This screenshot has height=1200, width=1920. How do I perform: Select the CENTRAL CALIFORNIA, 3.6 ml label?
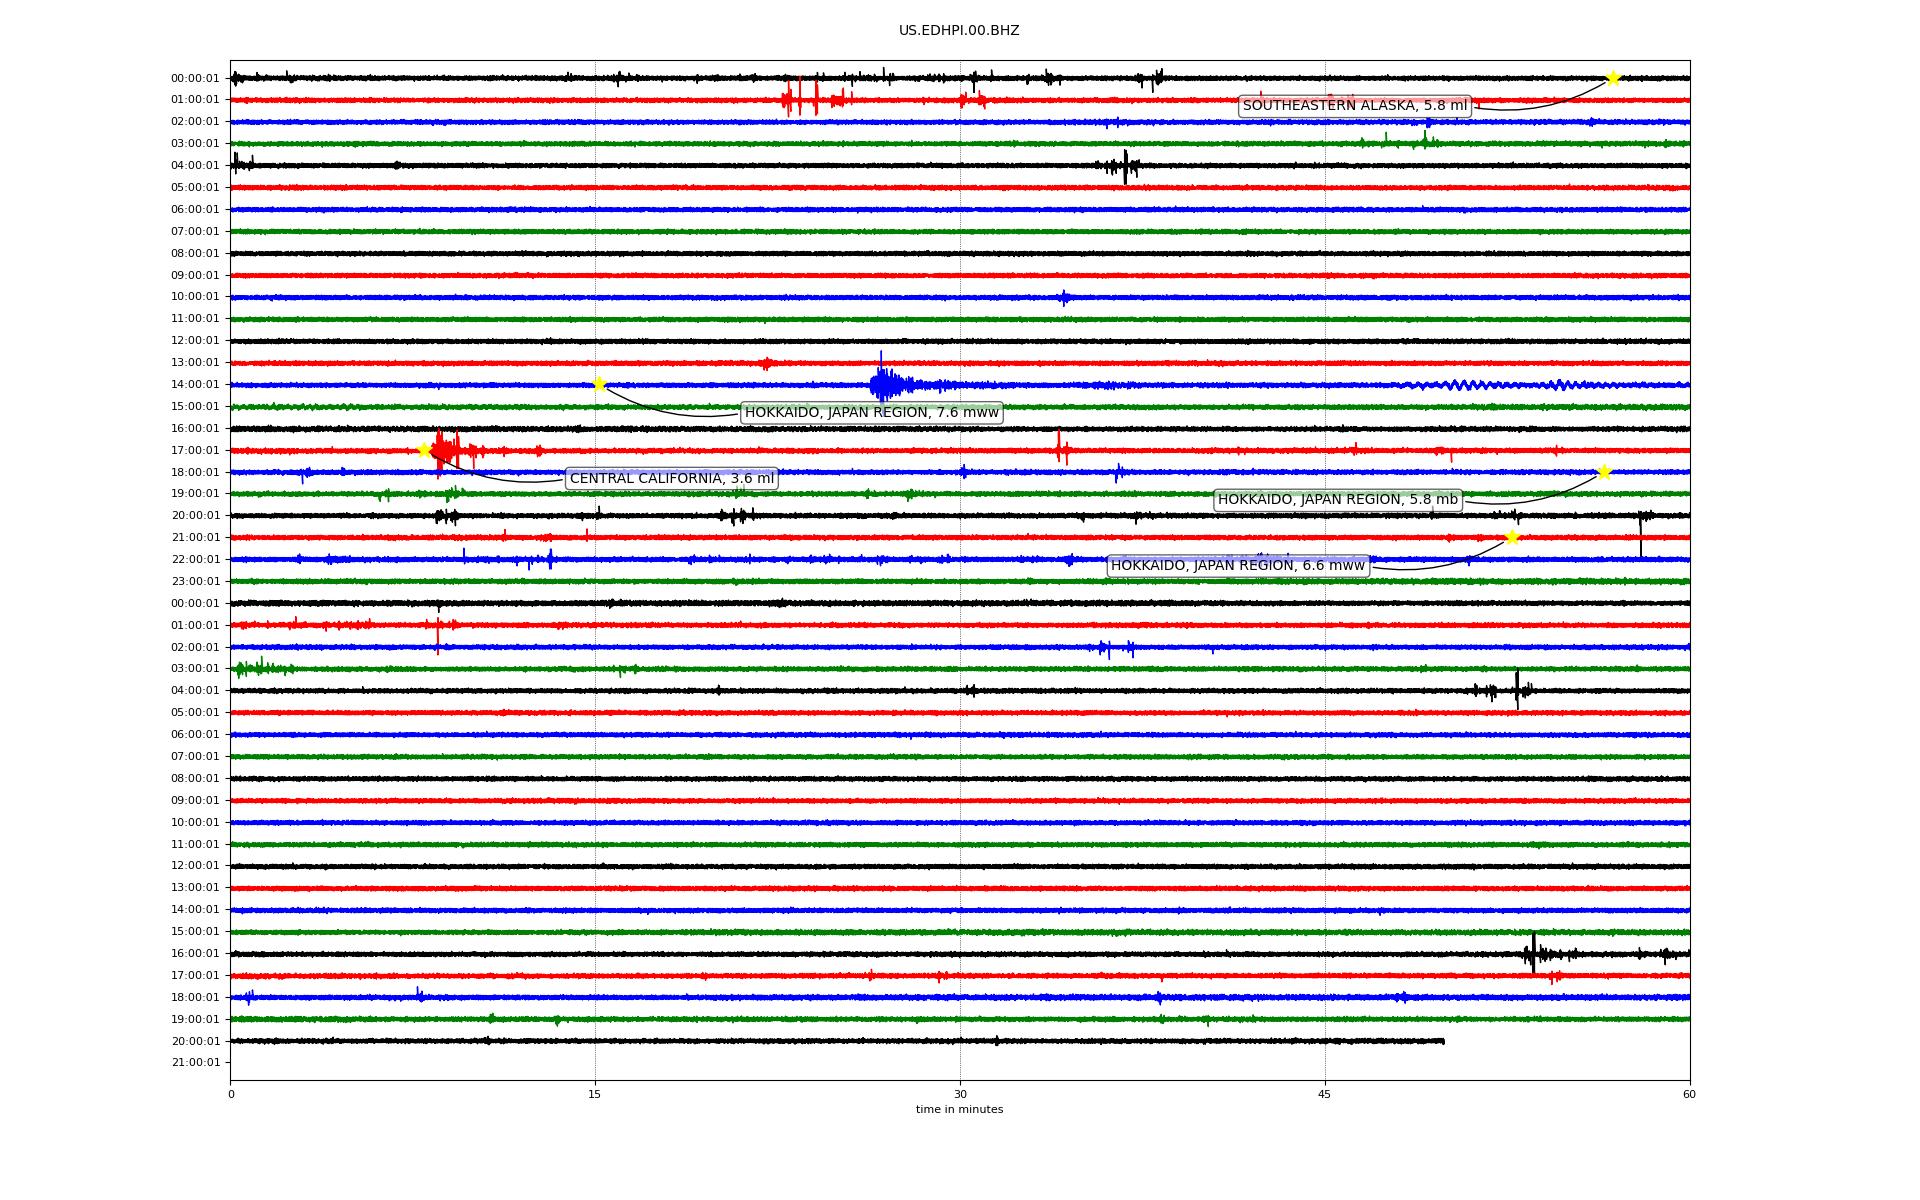(671, 479)
